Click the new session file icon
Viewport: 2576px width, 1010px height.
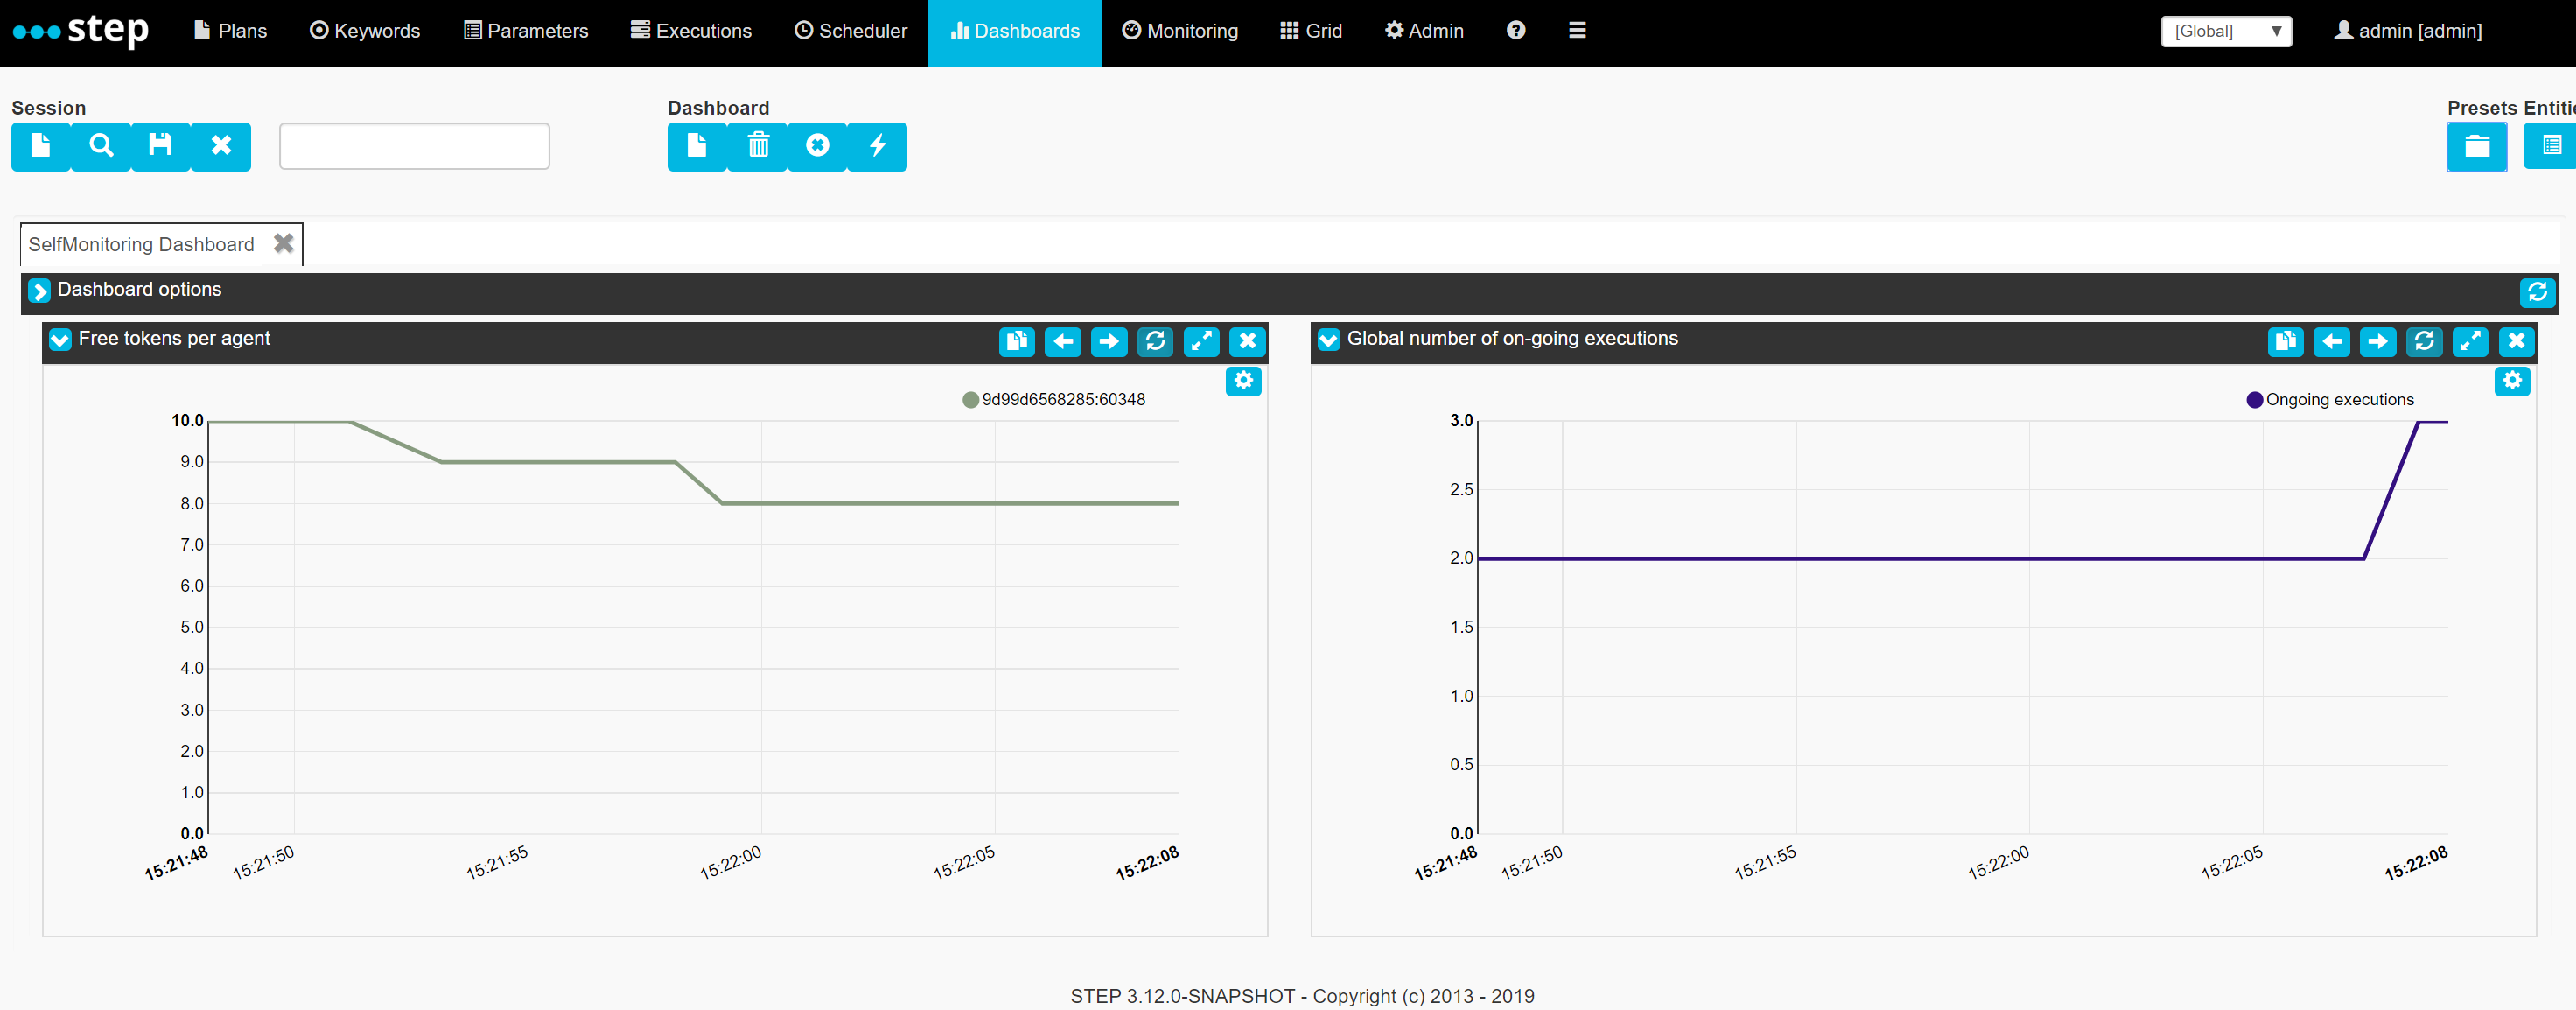tap(41, 146)
